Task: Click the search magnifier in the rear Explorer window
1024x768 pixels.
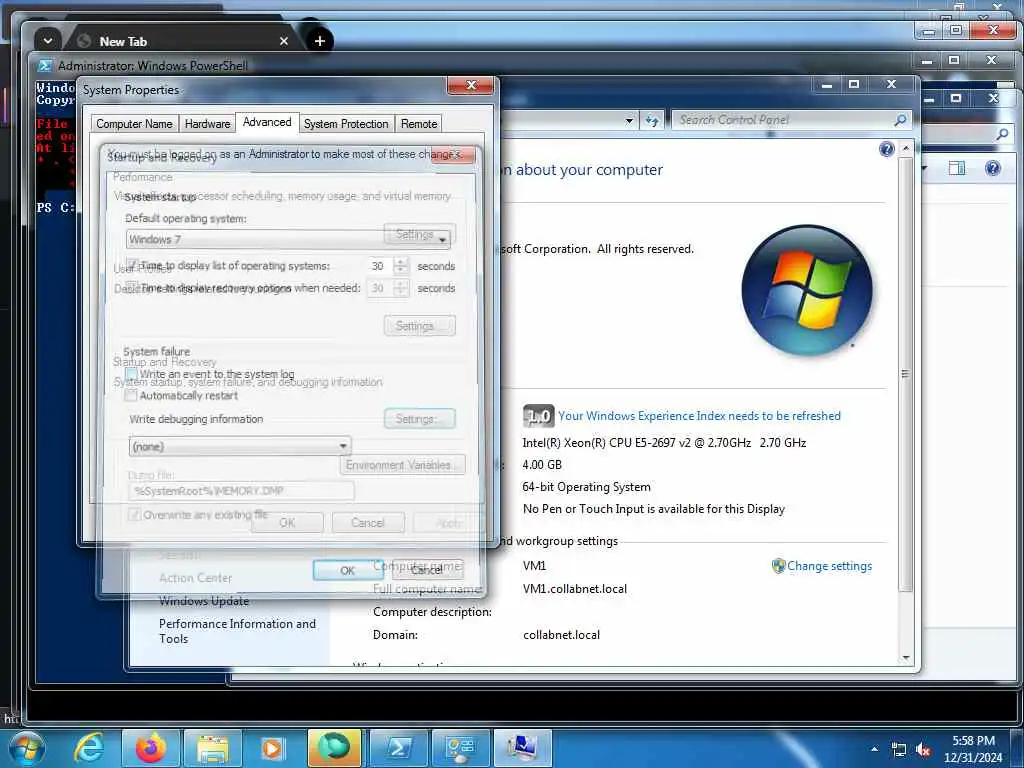Action: tap(1002, 134)
